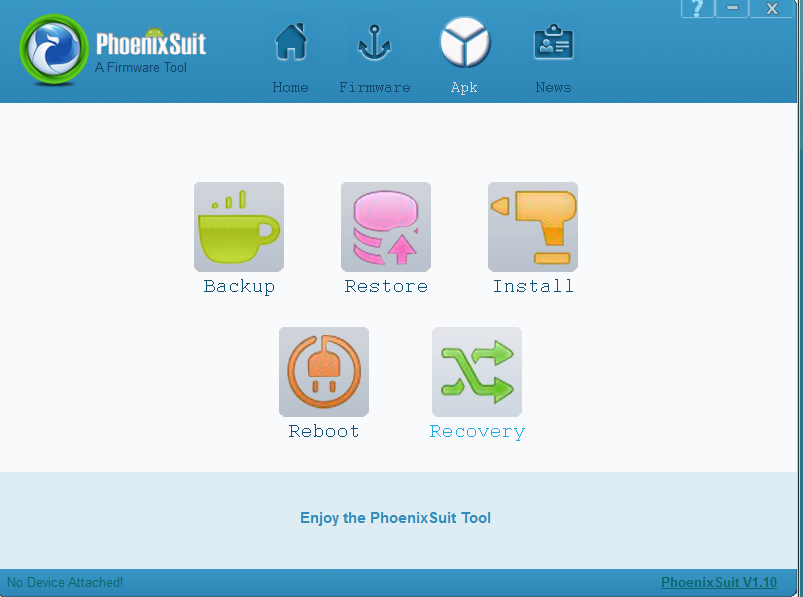Click the Install text label
The width and height of the screenshot is (803, 597).
pyautogui.click(x=533, y=286)
